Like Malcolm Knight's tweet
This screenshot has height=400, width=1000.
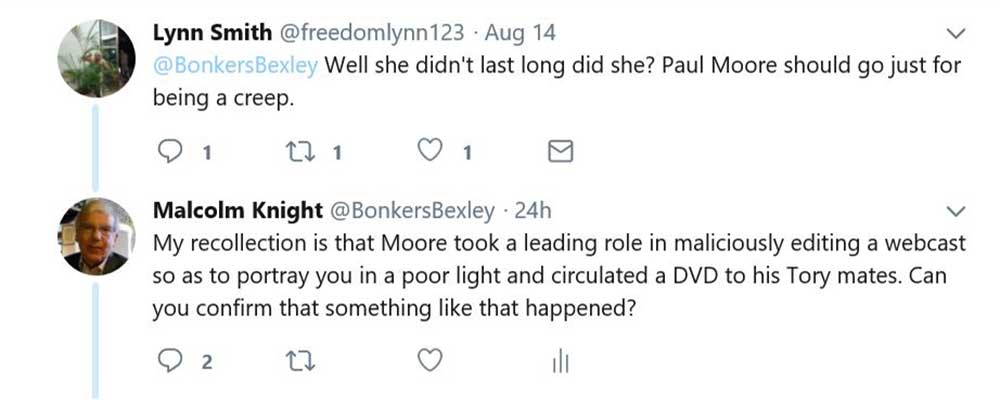pyautogui.click(x=430, y=361)
